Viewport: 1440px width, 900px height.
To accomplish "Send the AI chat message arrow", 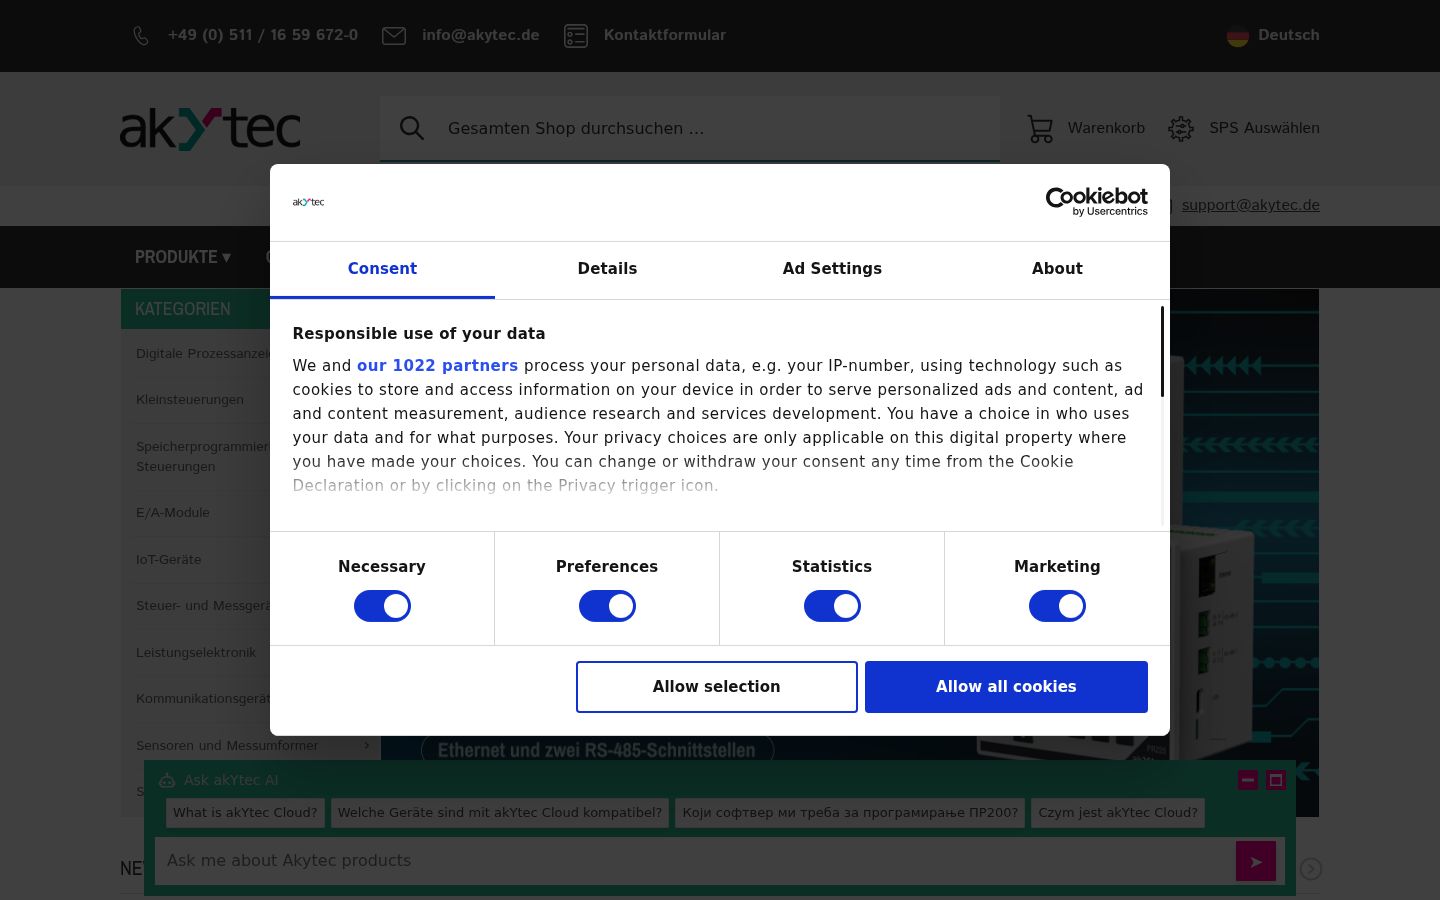I will (1256, 861).
